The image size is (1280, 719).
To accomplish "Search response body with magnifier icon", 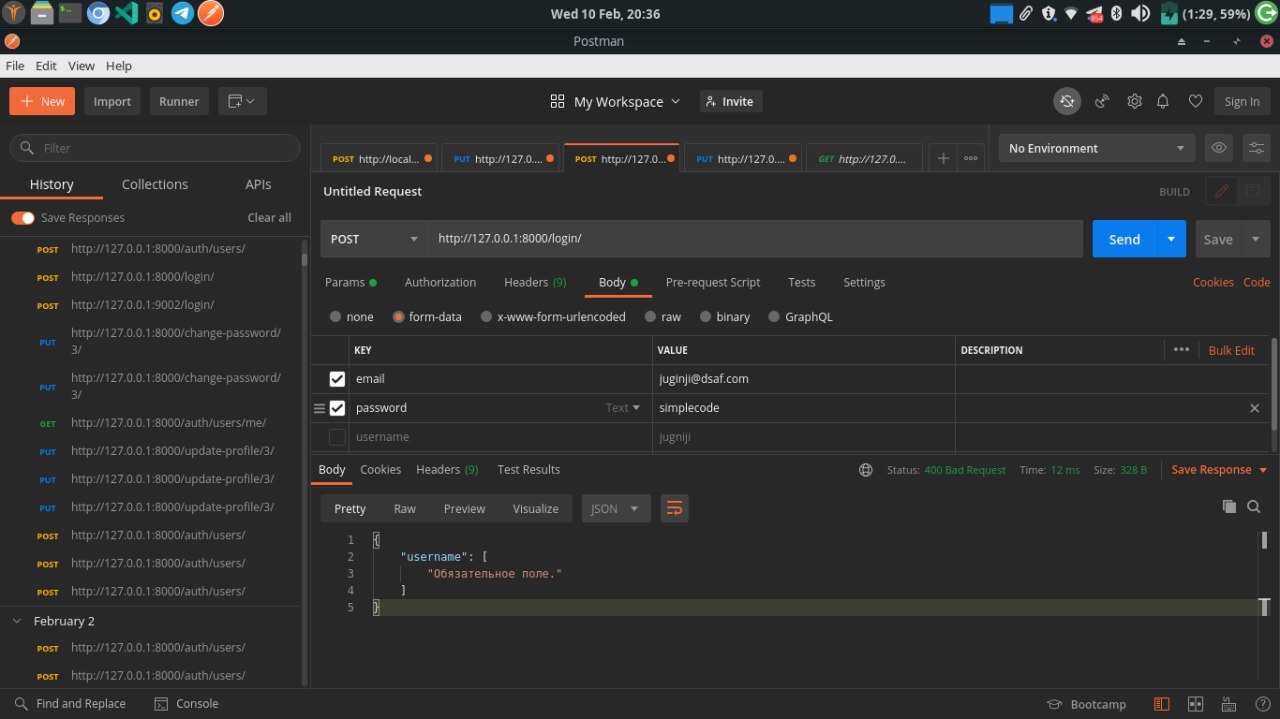I will point(1254,507).
